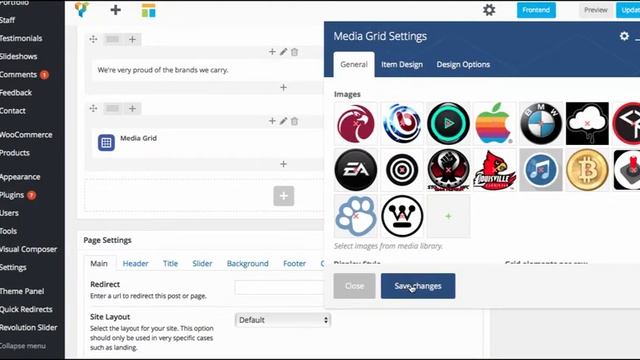This screenshot has width=640, height=360.
Task: Select the Louisville Cardinals logo thumbnail
Action: (495, 170)
